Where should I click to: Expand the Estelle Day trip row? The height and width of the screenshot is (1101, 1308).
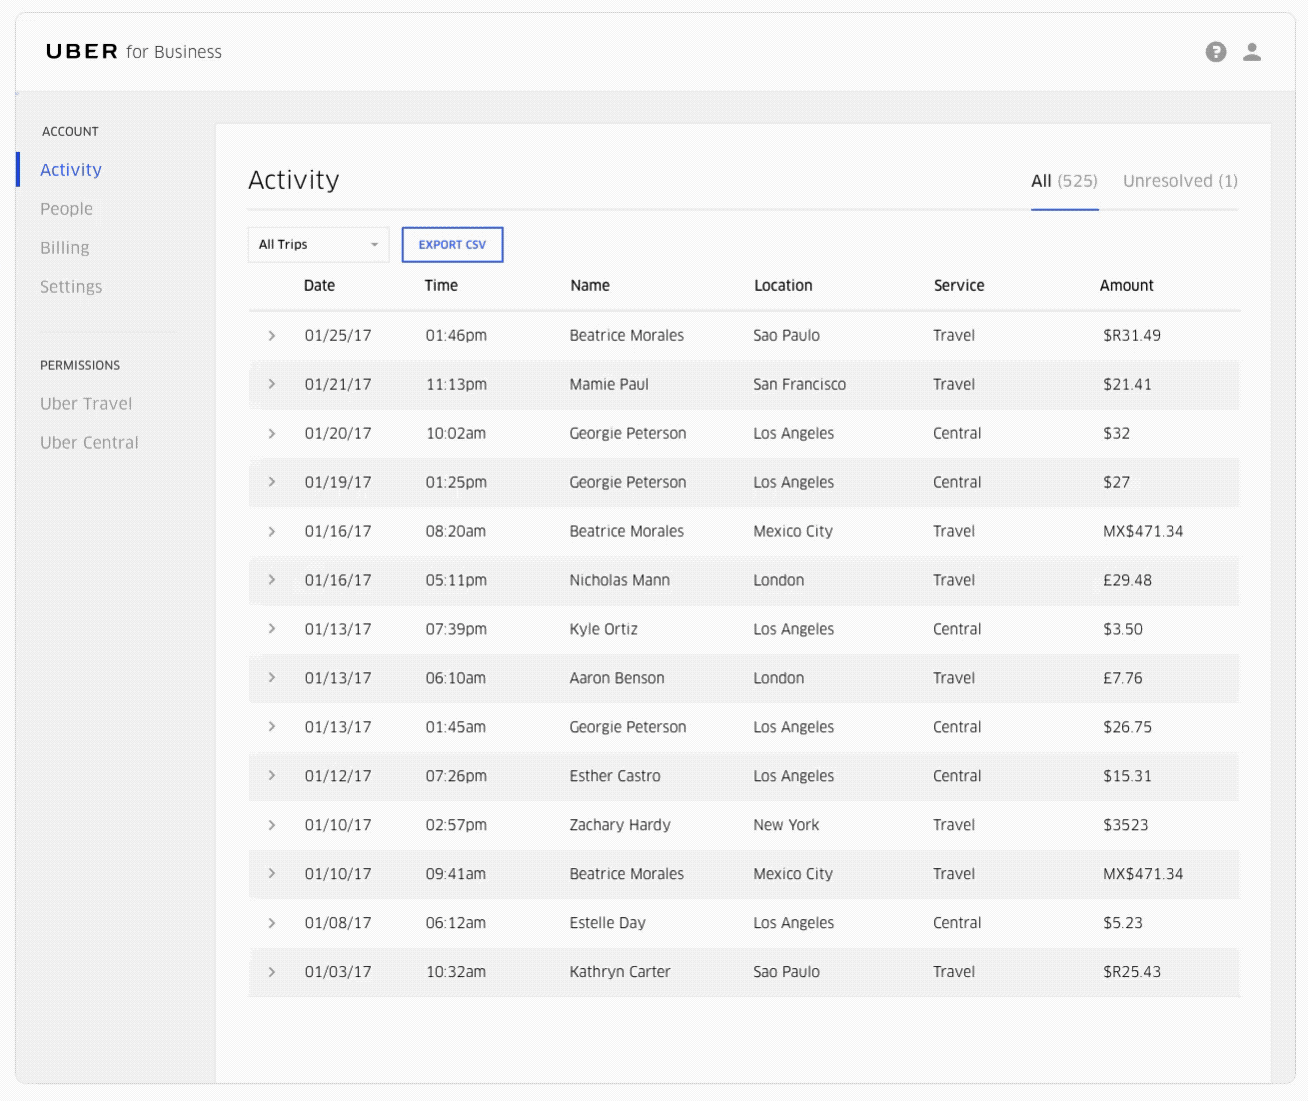click(x=271, y=923)
